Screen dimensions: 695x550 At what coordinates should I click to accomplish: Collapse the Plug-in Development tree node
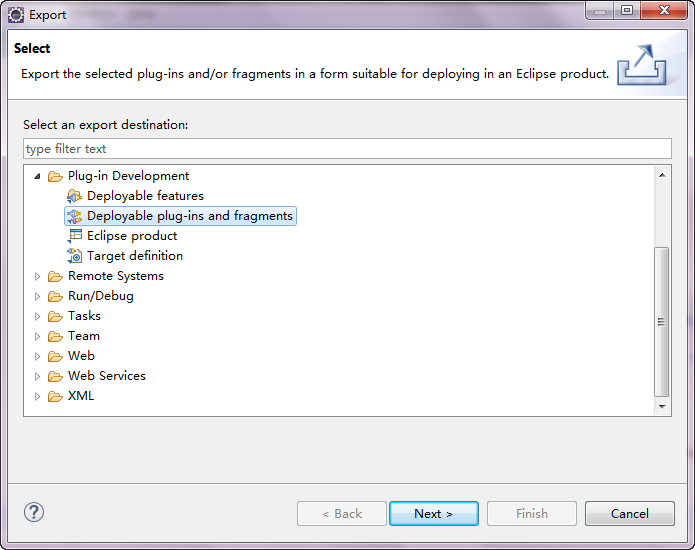tap(38, 176)
